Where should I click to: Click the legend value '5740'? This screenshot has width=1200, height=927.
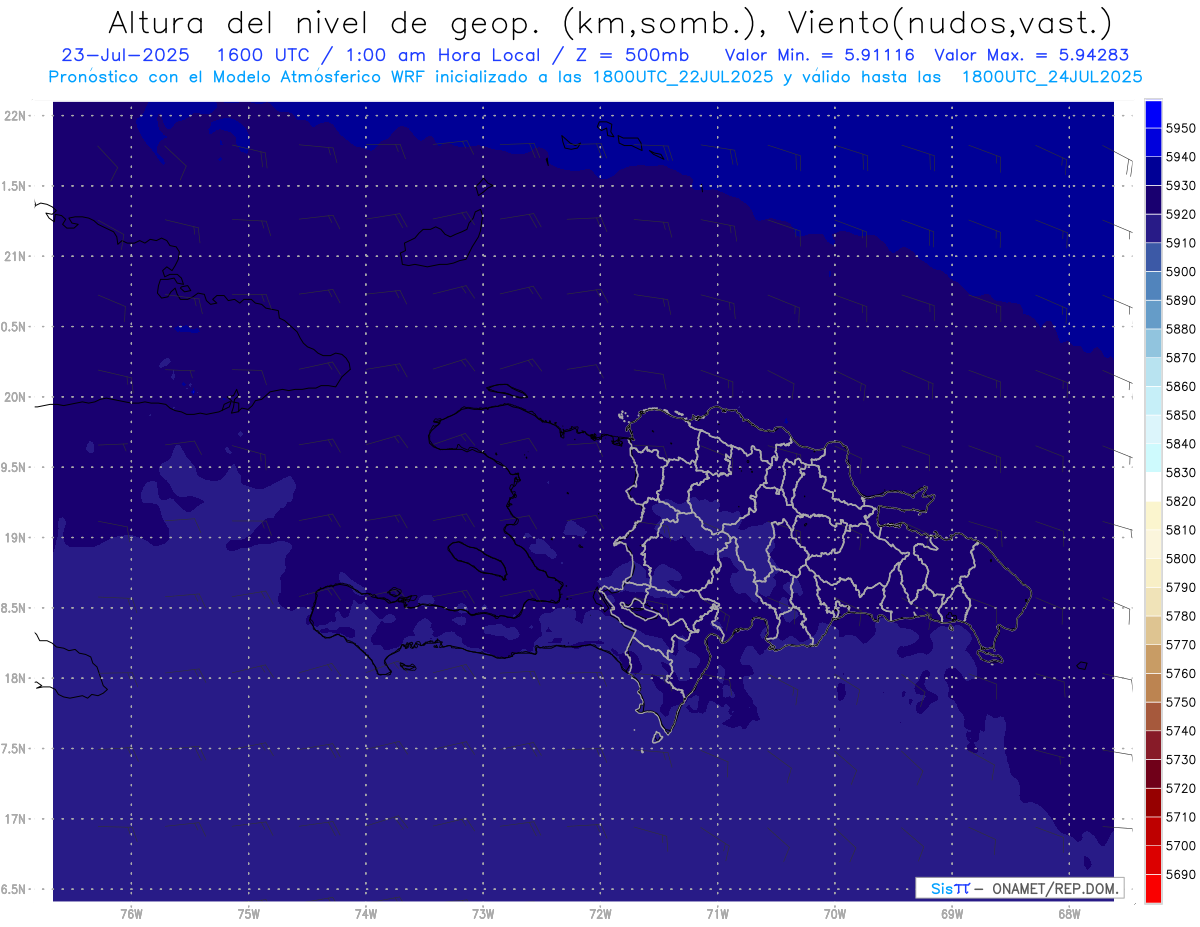(x=1181, y=731)
